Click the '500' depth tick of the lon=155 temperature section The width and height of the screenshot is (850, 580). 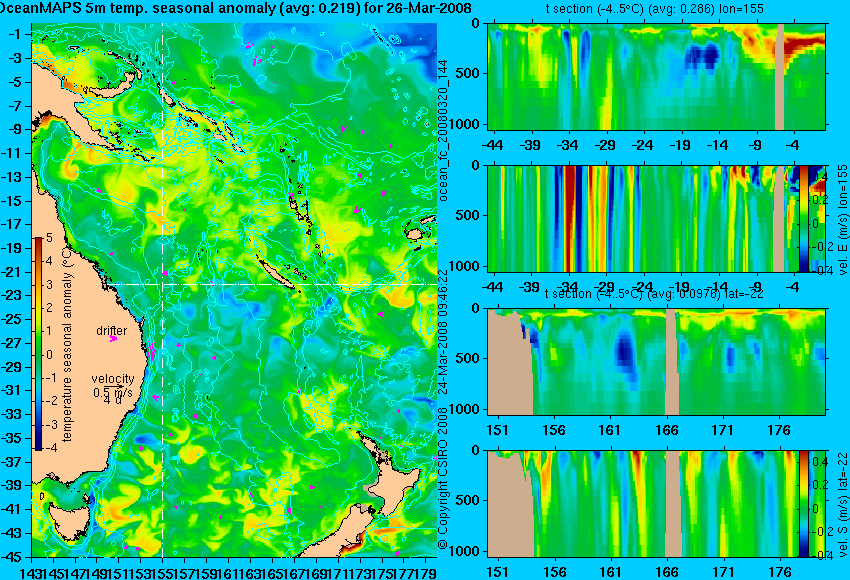tap(468, 74)
